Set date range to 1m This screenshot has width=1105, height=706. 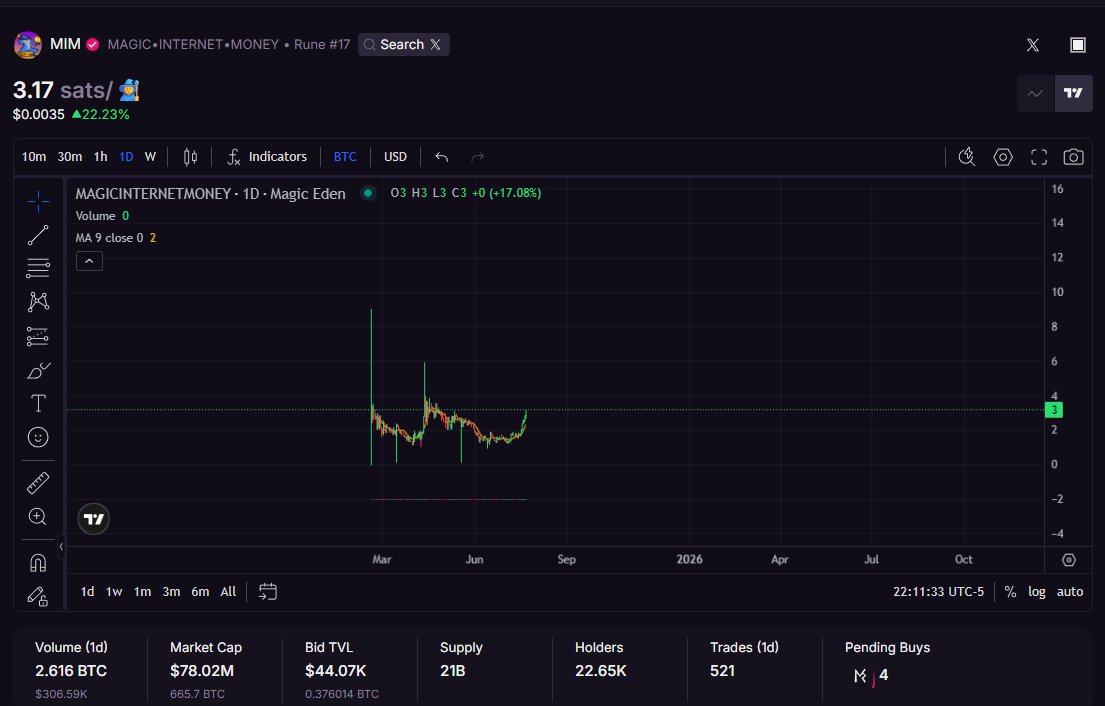tap(142, 592)
